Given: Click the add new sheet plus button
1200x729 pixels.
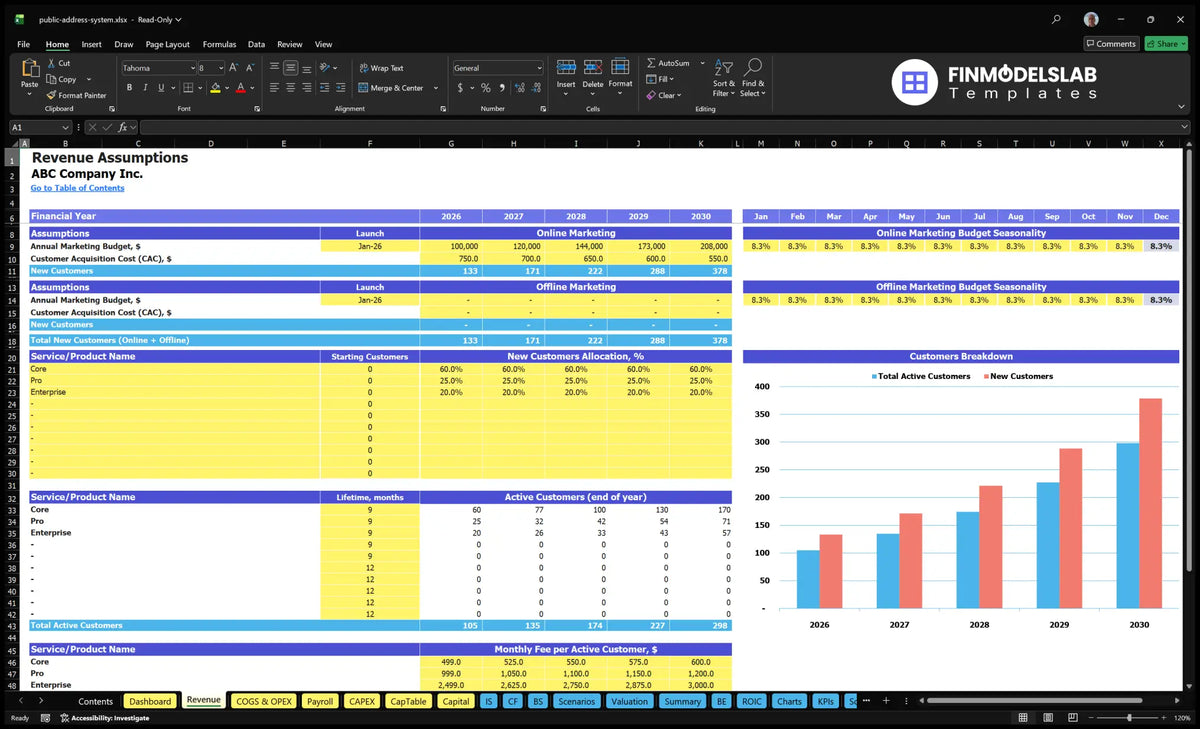Looking at the screenshot, I should pyautogui.click(x=885, y=701).
